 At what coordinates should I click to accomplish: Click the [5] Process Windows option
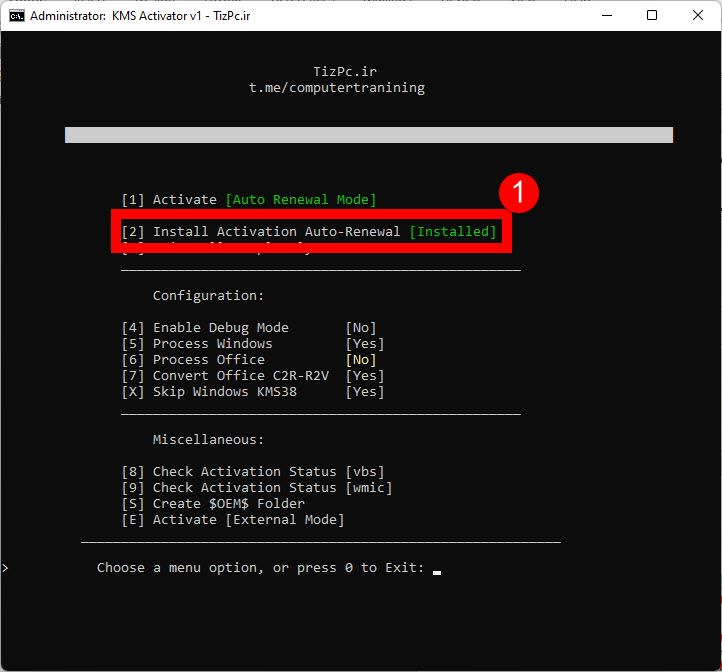197,344
